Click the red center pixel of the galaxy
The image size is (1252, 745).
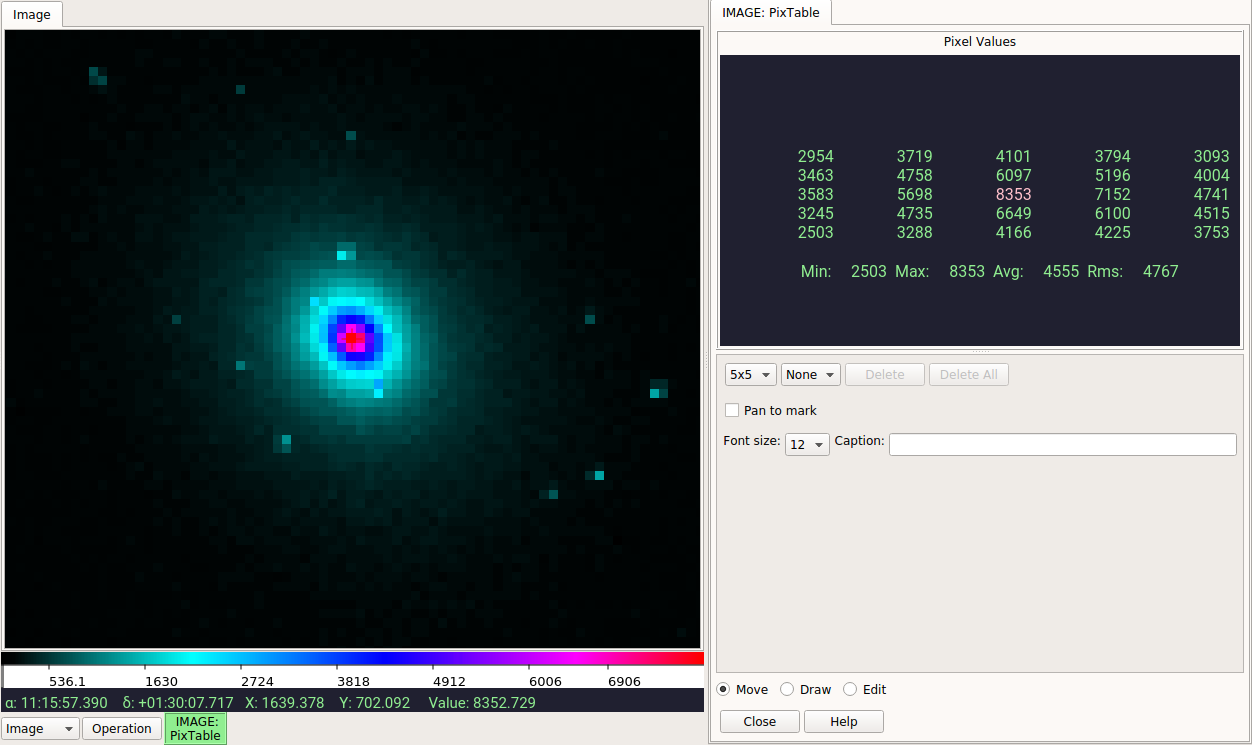[351, 338]
